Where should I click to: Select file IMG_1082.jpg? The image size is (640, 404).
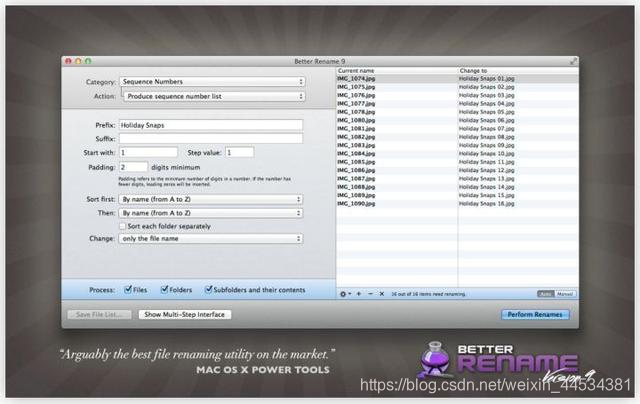pos(356,137)
